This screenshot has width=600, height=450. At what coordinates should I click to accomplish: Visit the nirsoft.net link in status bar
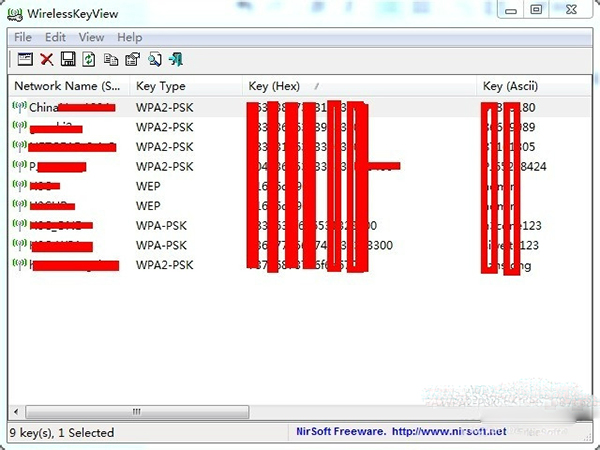pos(449,432)
